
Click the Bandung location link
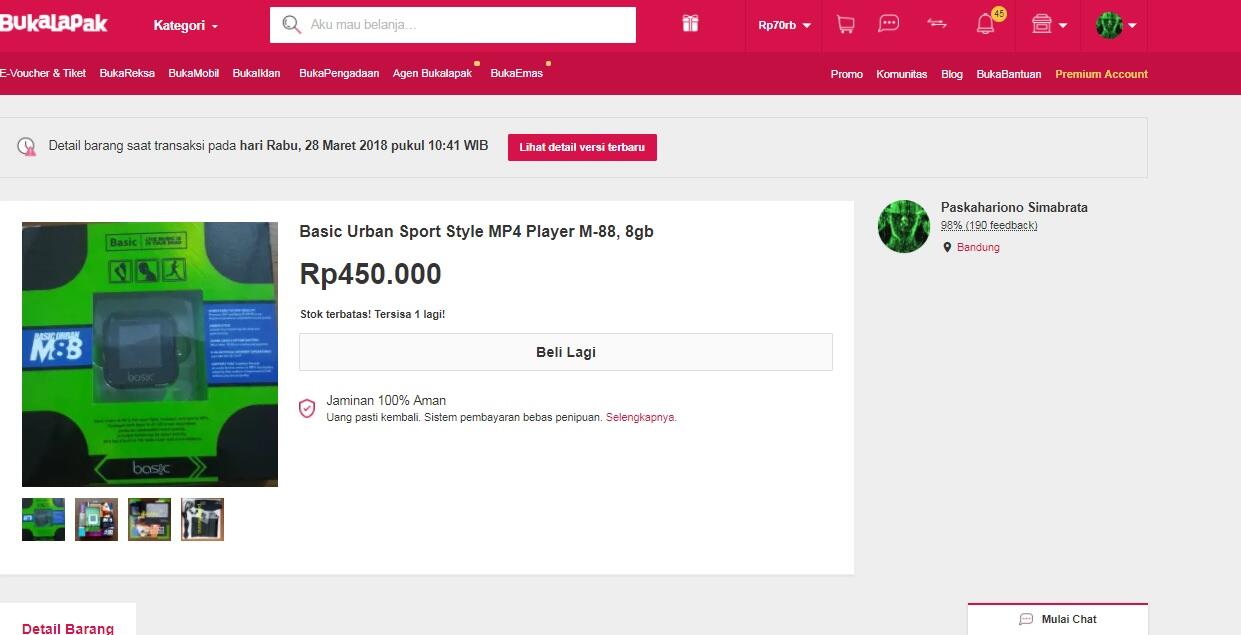978,247
